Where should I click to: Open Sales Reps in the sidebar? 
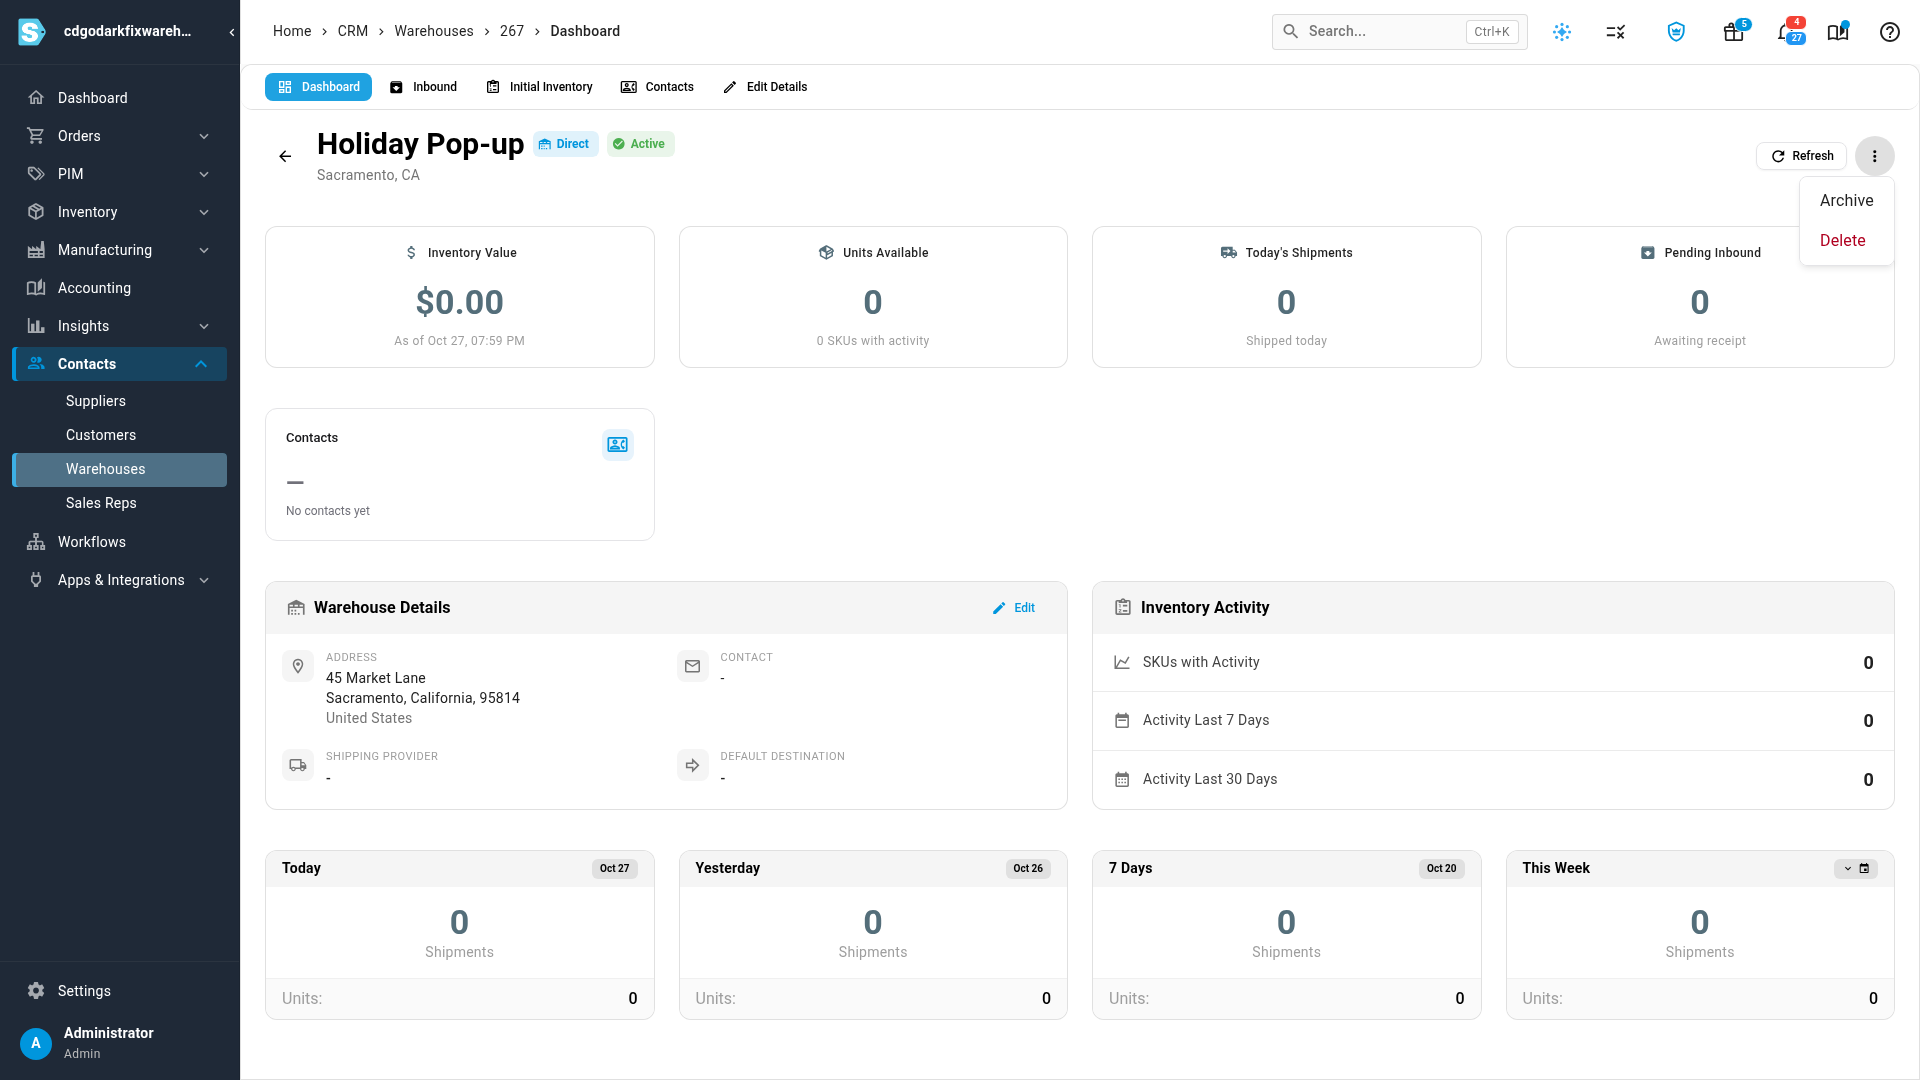click(120, 503)
